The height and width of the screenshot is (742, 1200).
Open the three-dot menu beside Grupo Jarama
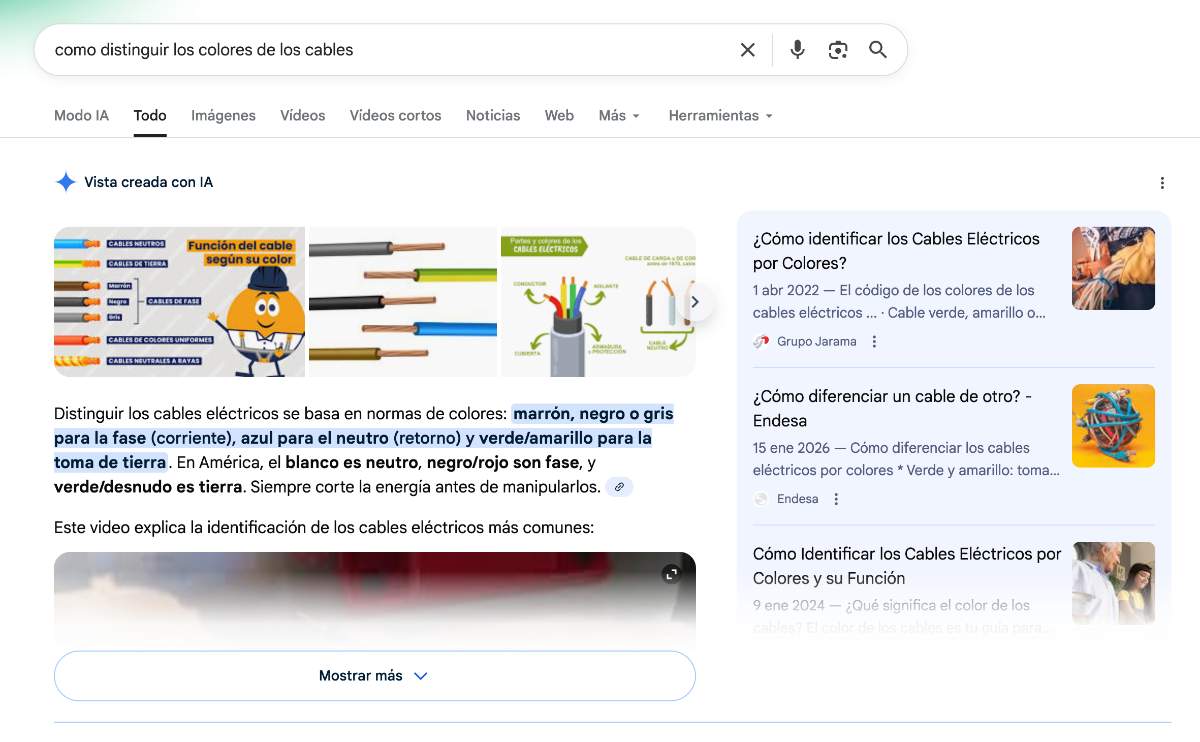[874, 341]
